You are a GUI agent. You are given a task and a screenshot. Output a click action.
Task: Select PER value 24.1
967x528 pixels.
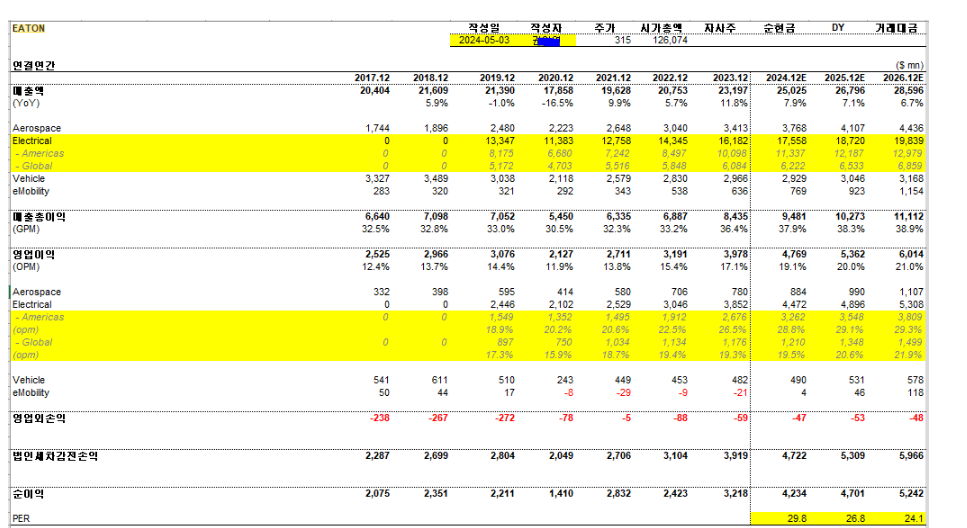coord(915,519)
